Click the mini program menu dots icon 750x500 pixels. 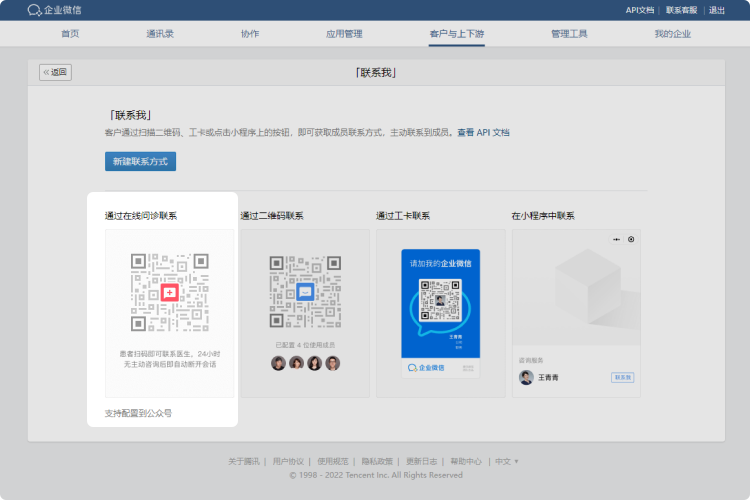point(617,239)
